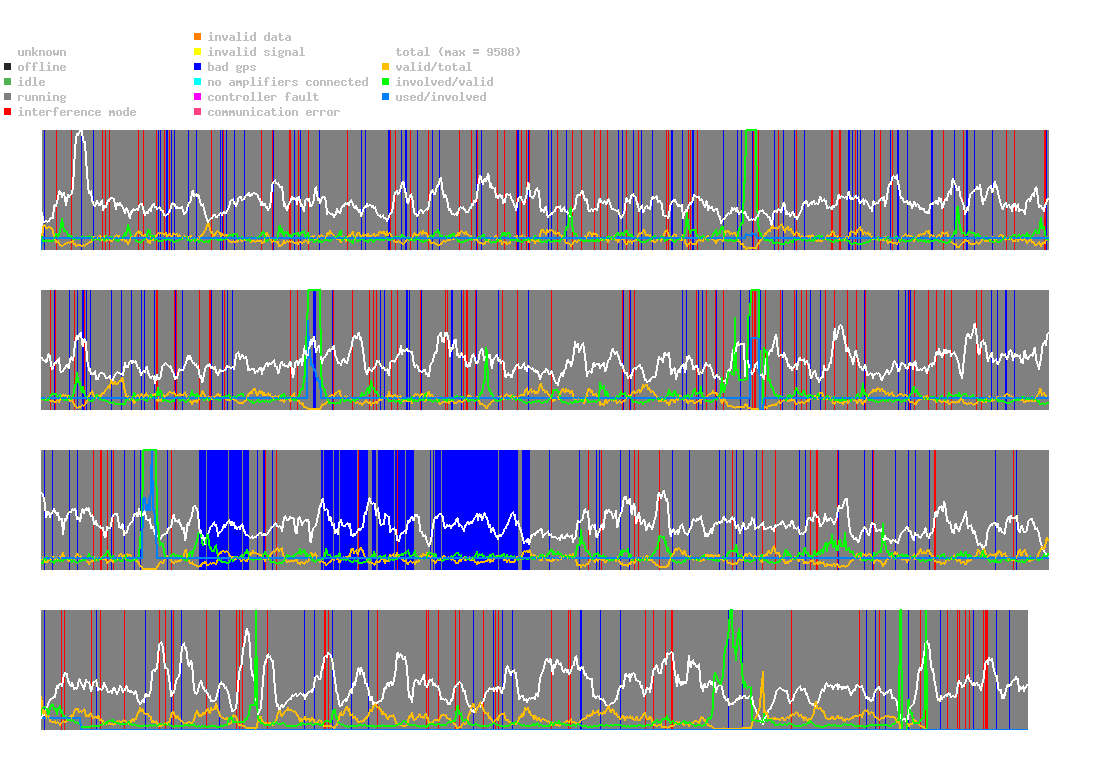Viewport: 1095px width, 764px height.
Task: Select the gray running background swatch
Action: 7,97
